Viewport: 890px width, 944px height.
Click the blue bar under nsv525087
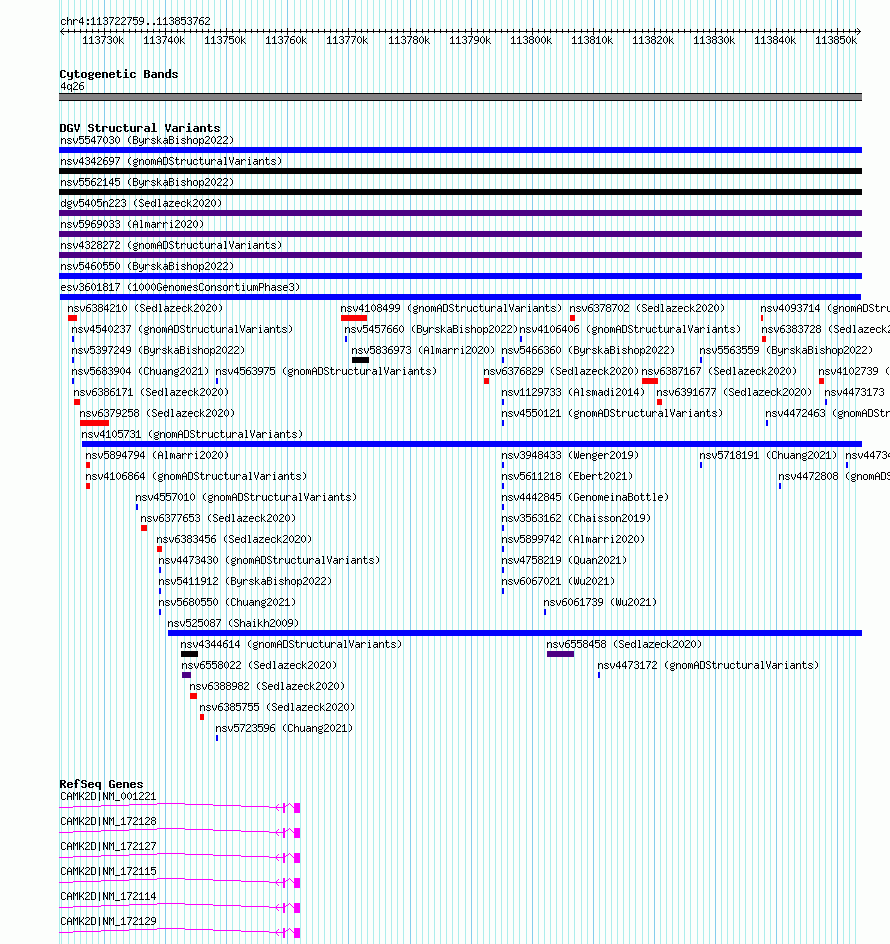coord(515,633)
